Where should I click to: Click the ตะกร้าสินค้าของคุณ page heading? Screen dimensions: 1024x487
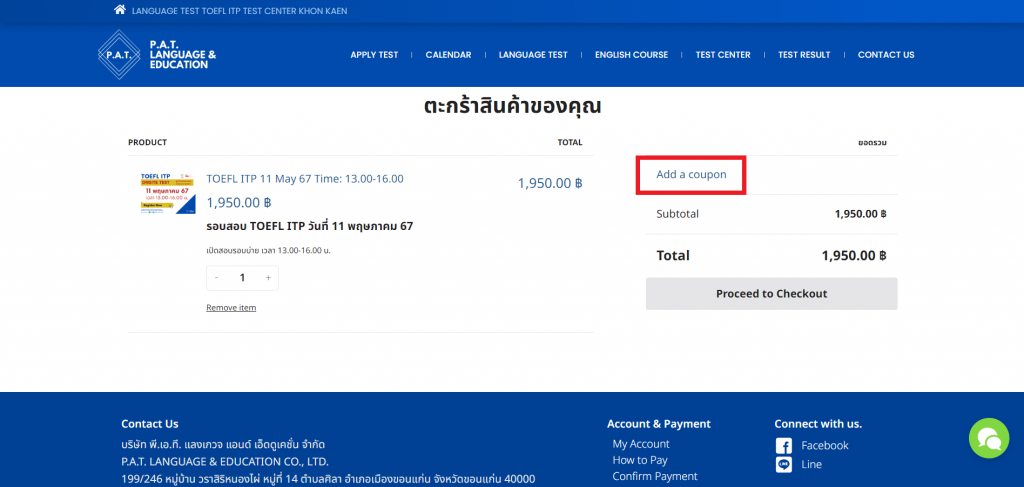tap(512, 106)
